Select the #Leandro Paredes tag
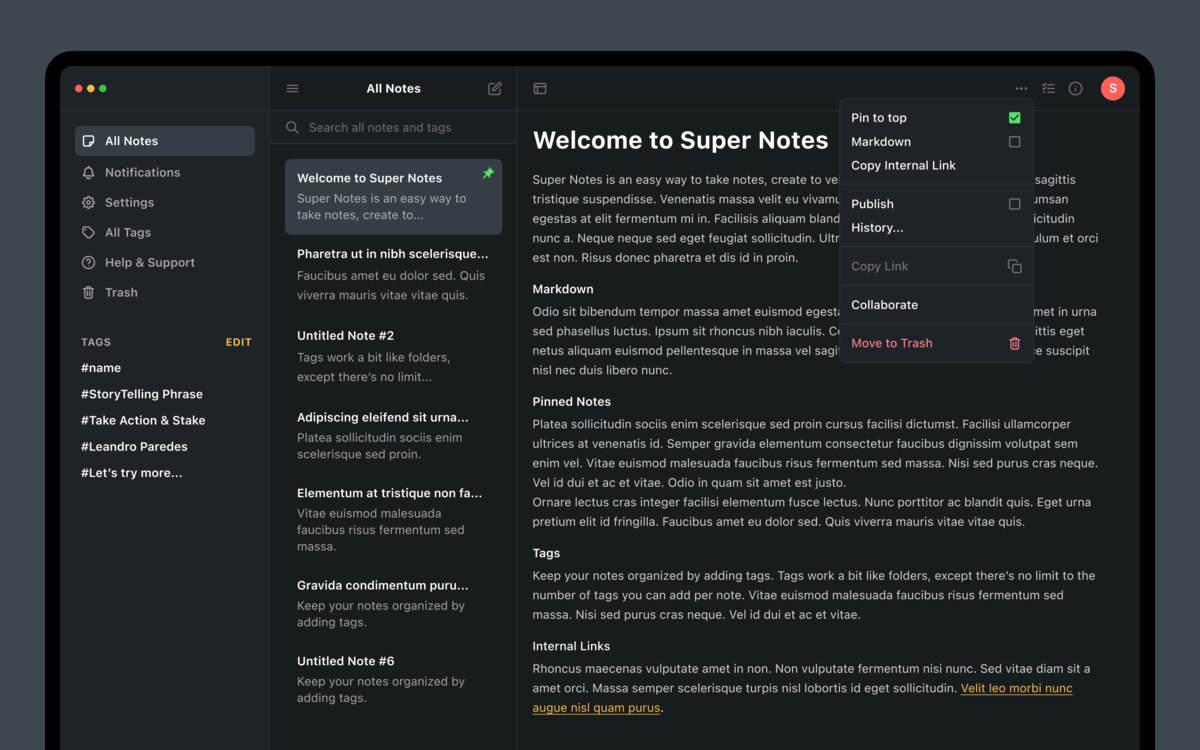 [134, 446]
